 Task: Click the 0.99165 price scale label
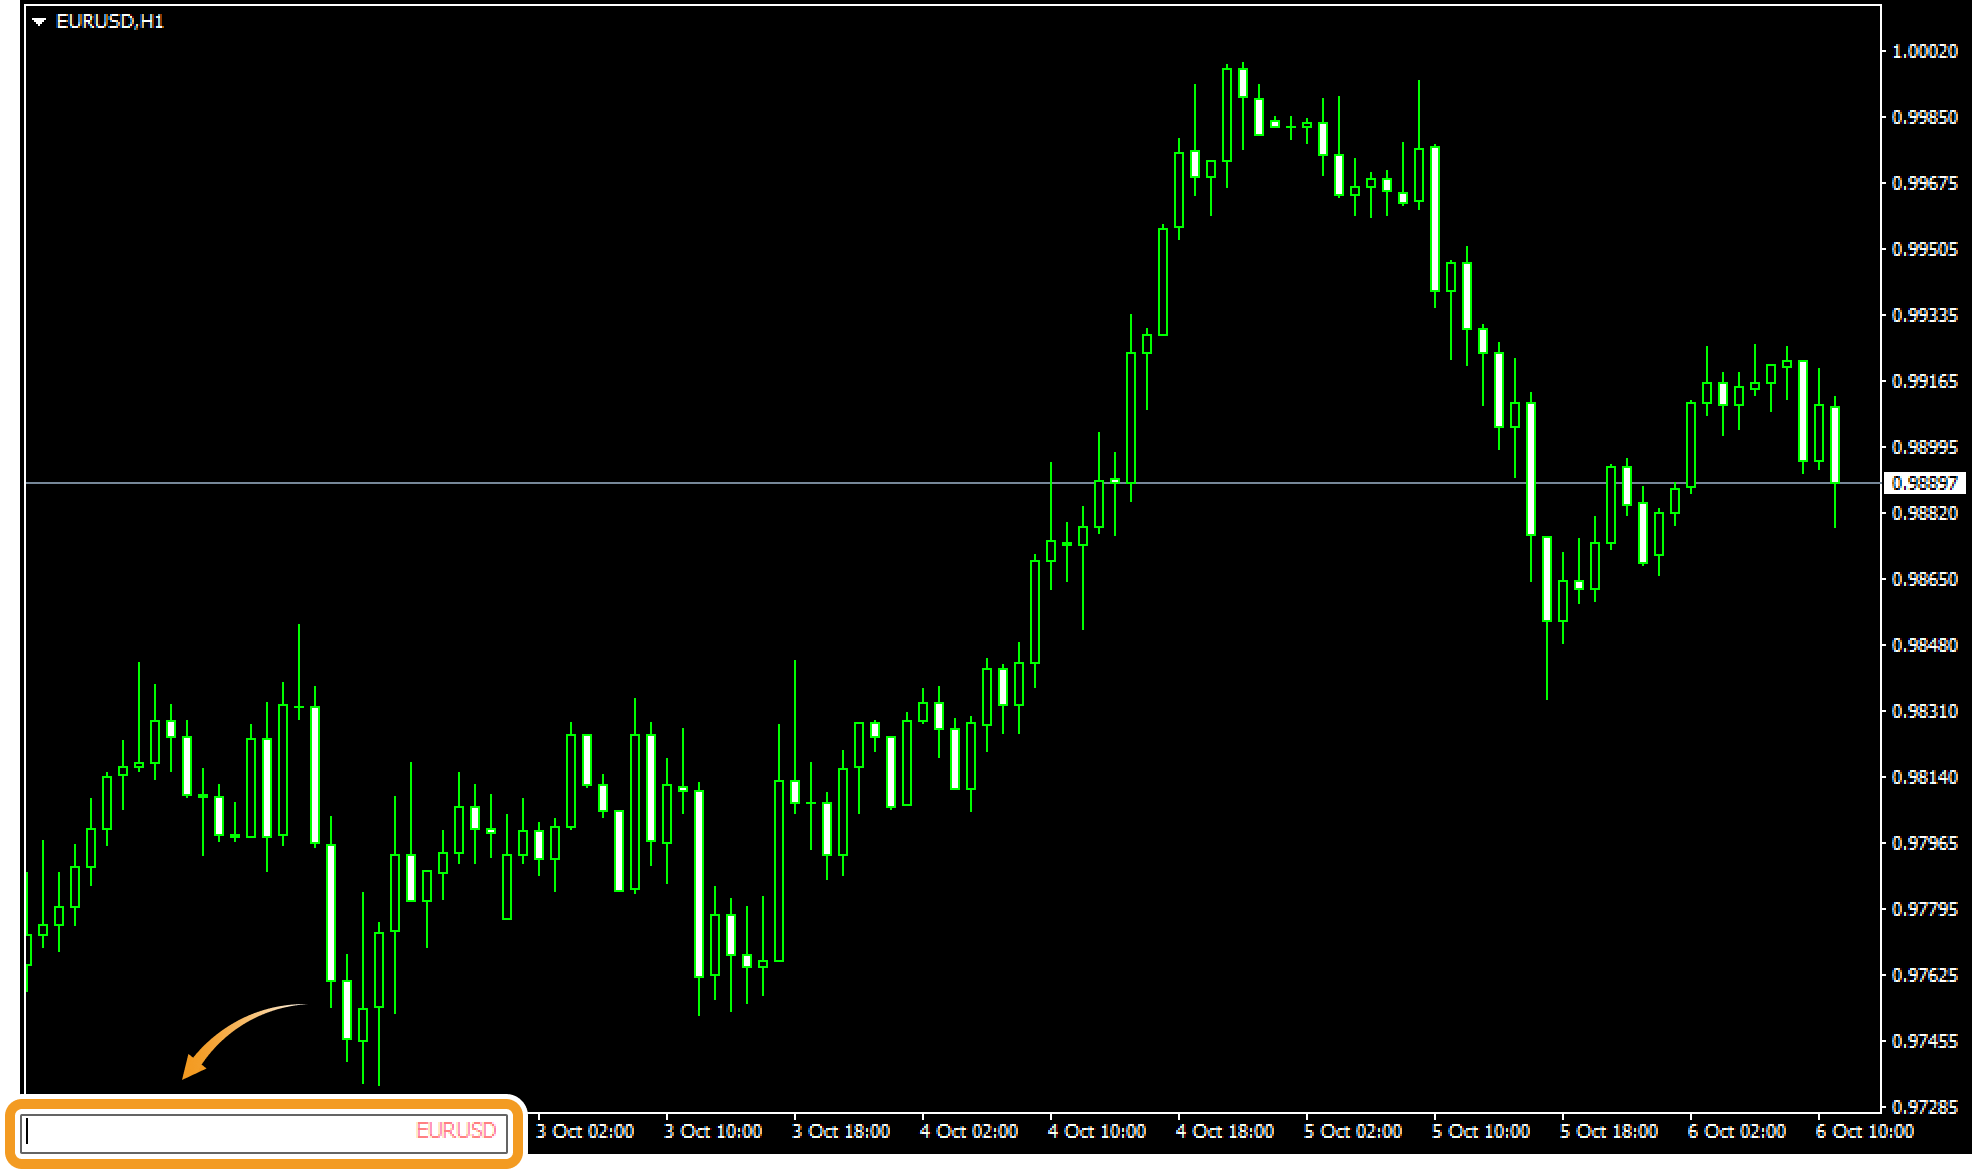pyautogui.click(x=1924, y=381)
